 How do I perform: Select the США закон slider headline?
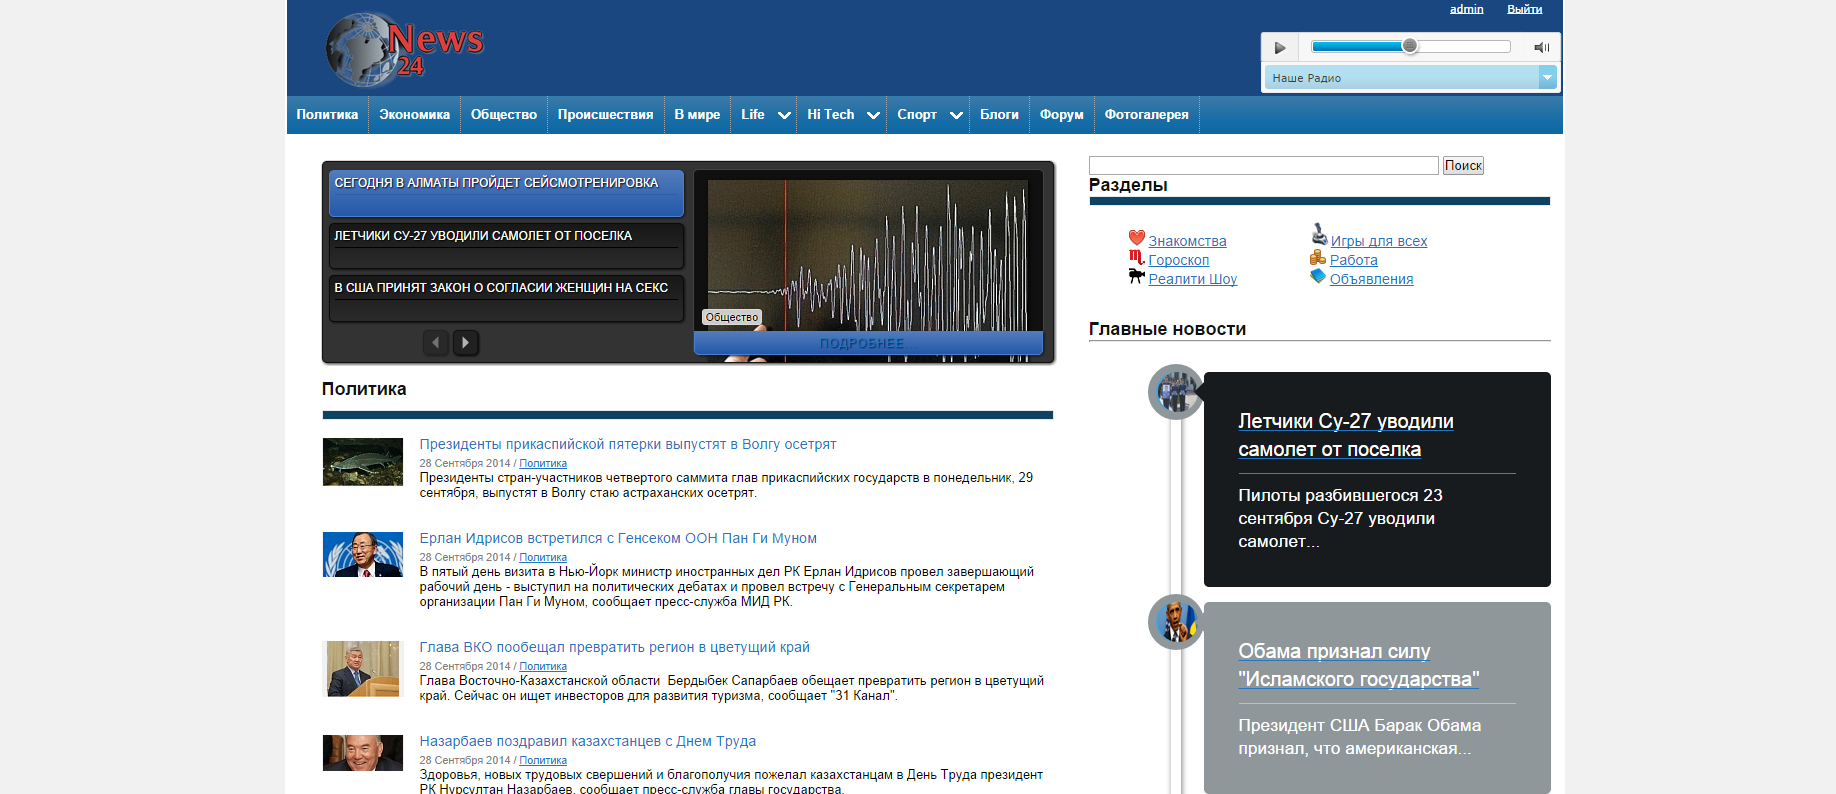pyautogui.click(x=506, y=298)
